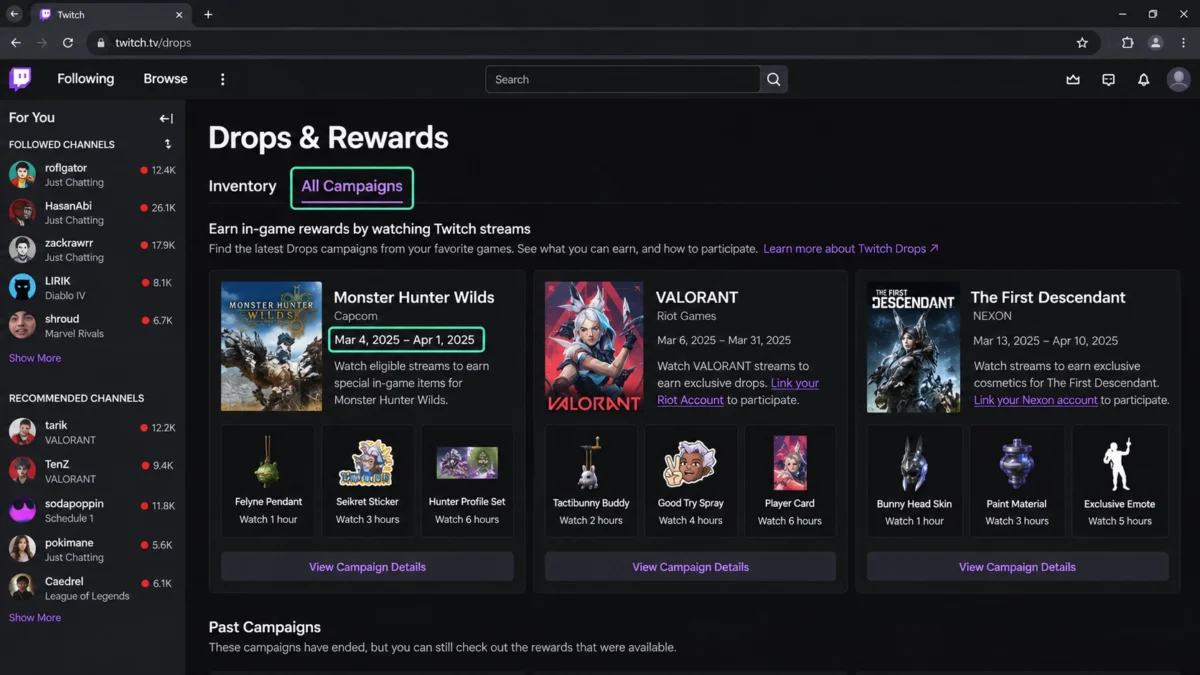Click the Past Campaigns heading
1200x675 pixels.
(x=265, y=627)
